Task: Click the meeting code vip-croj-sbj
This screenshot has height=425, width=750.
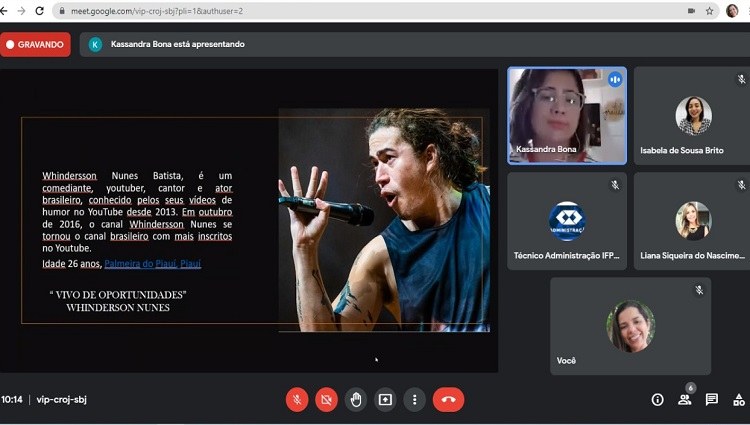Action: [x=62, y=399]
